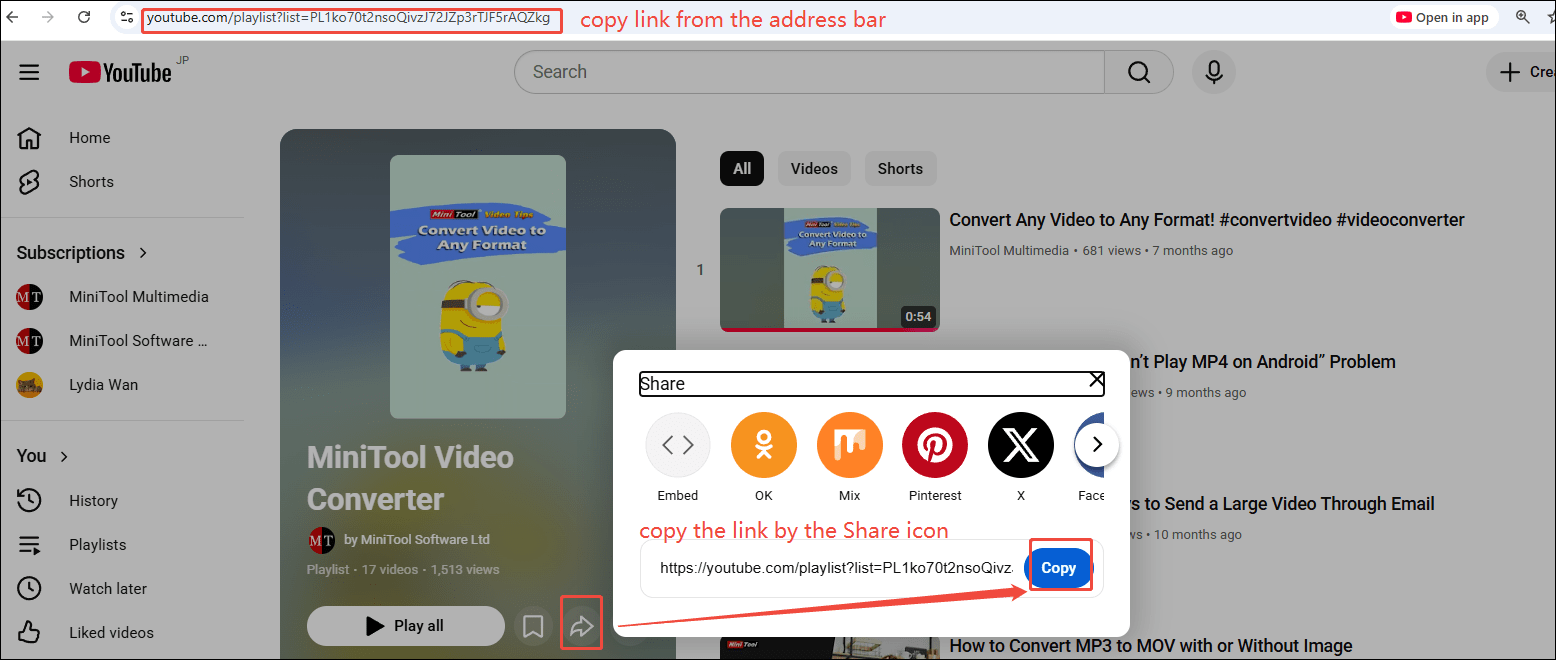Screen dimensions: 1556x660
Task: Reveal more share options with the right arrow
Action: 1096,444
